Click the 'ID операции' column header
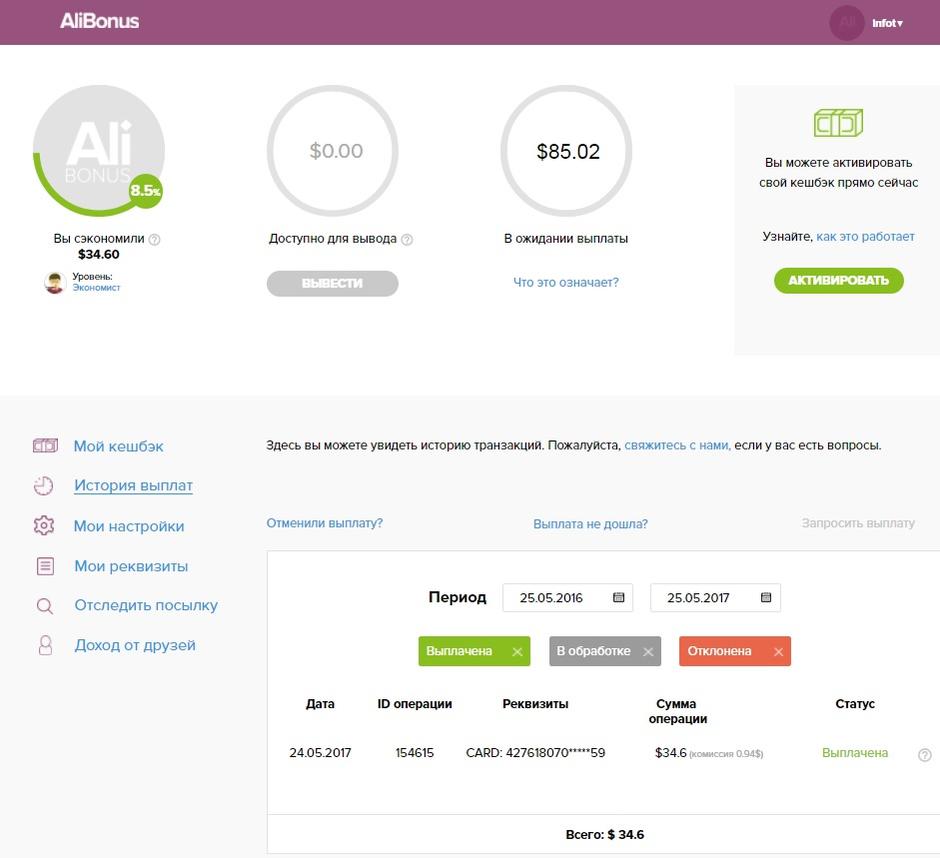Screen dimensions: 940x858 415,704
